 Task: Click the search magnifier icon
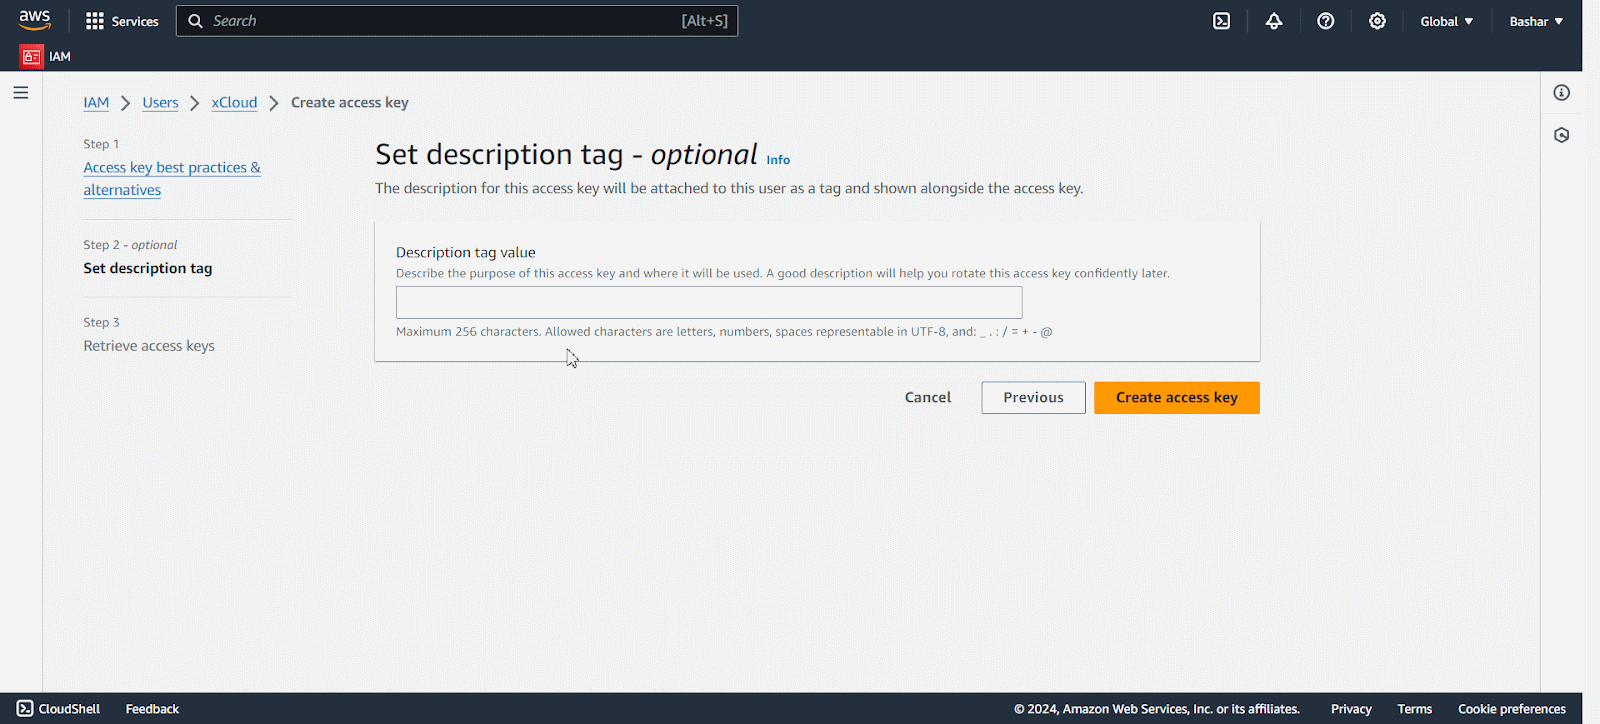(196, 21)
